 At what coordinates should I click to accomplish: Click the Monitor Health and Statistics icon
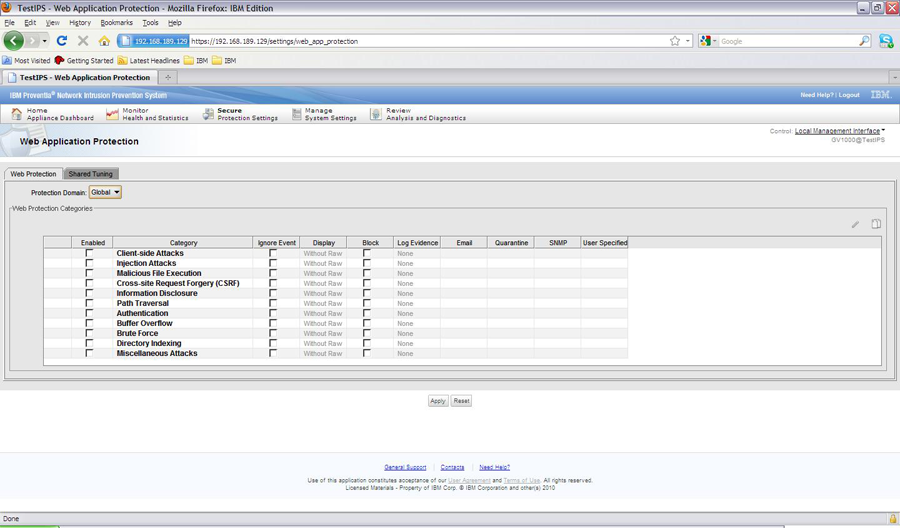coord(112,114)
